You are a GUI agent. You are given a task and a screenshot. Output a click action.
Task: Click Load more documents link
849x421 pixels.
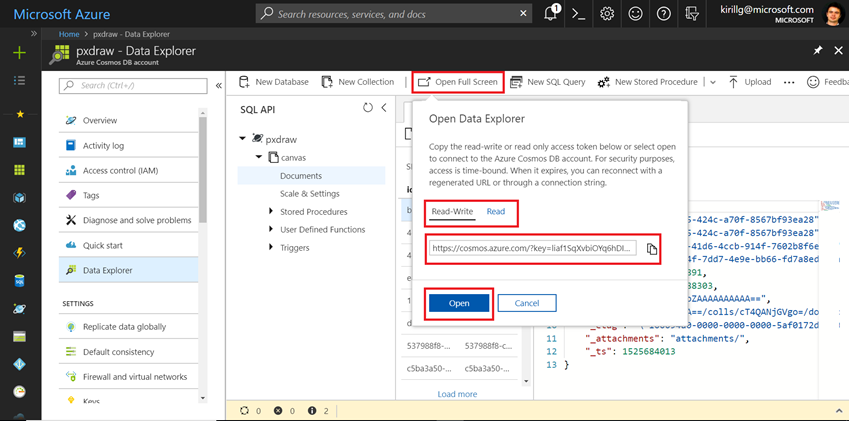click(x=457, y=394)
